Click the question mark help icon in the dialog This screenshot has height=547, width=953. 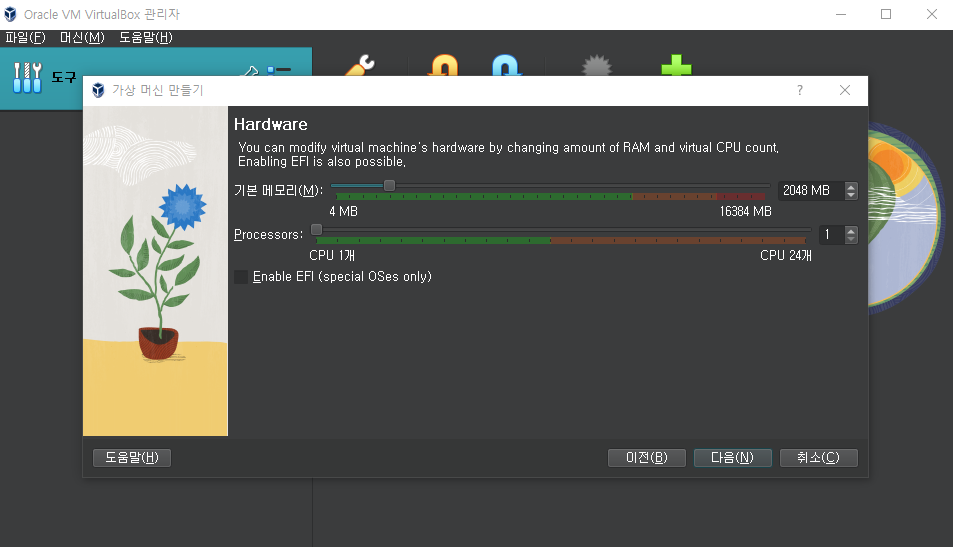pos(800,91)
